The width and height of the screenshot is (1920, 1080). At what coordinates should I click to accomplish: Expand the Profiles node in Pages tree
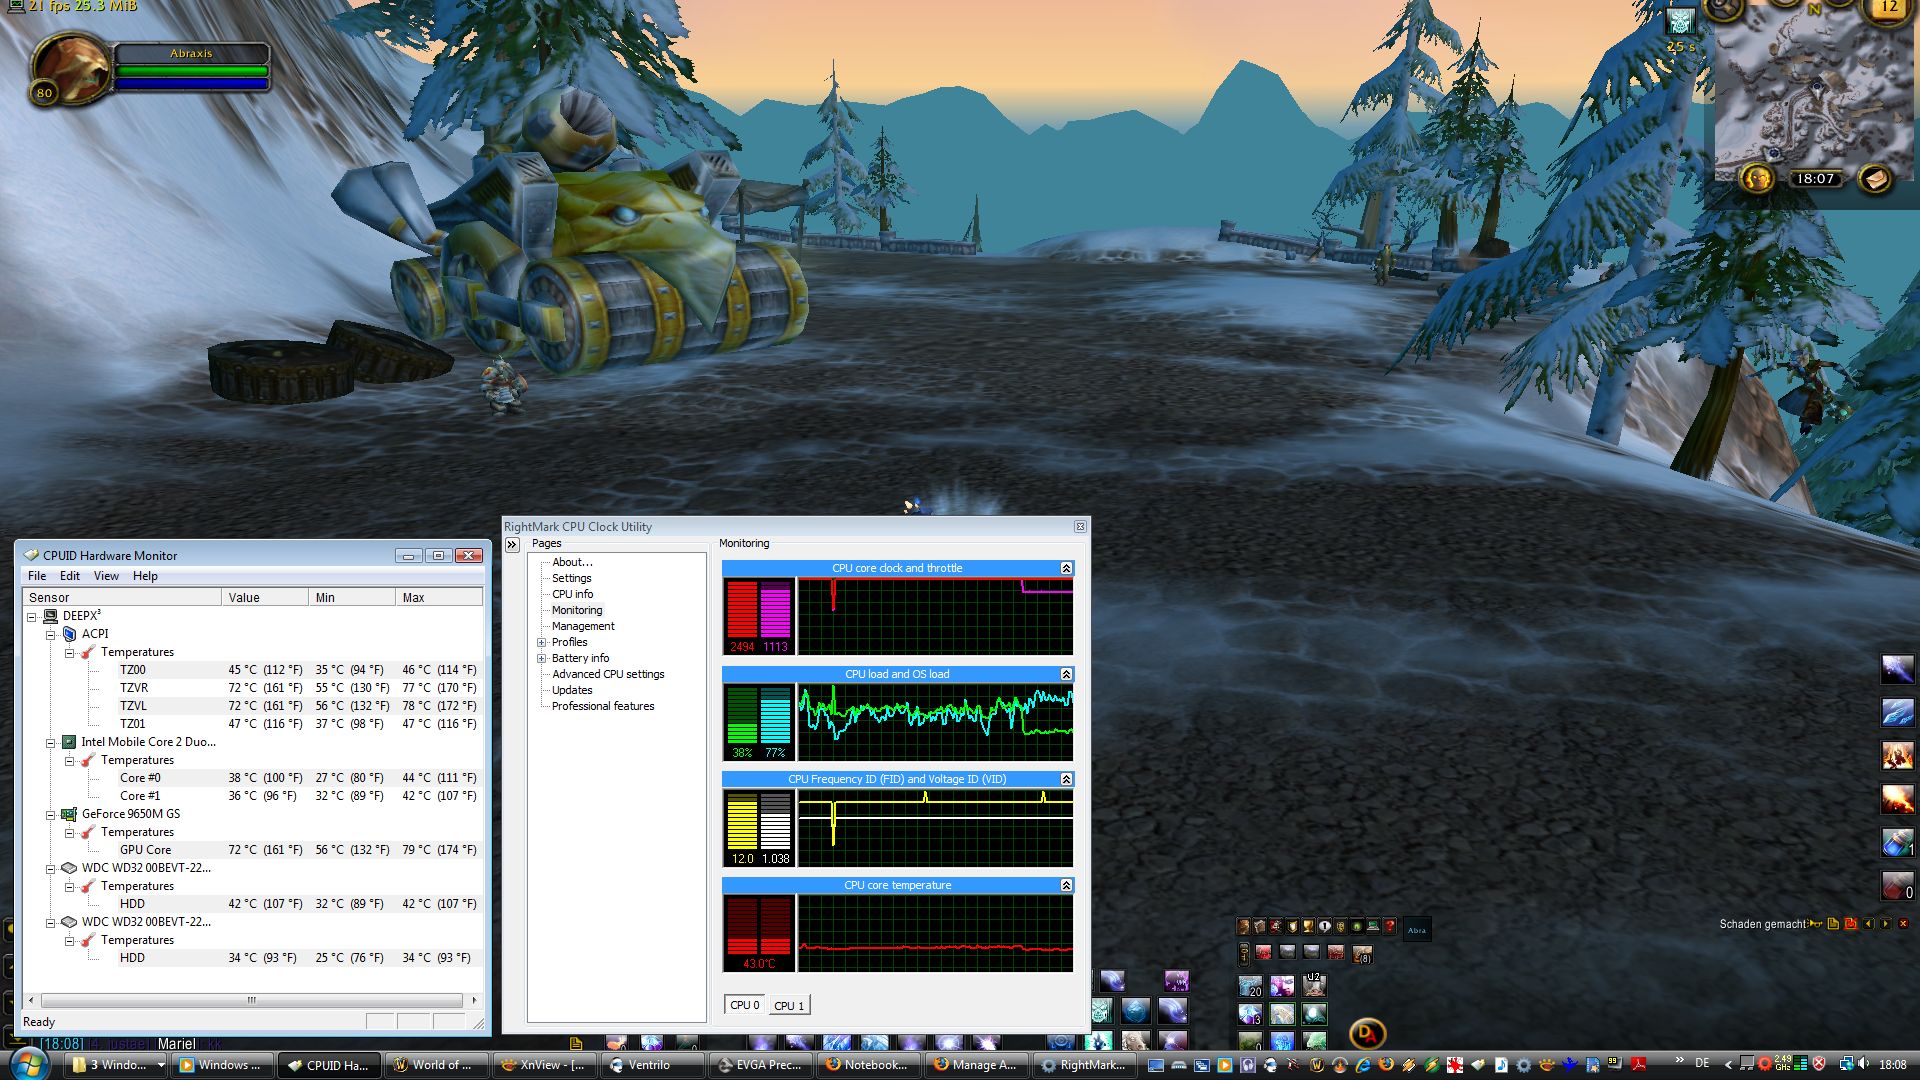541,643
